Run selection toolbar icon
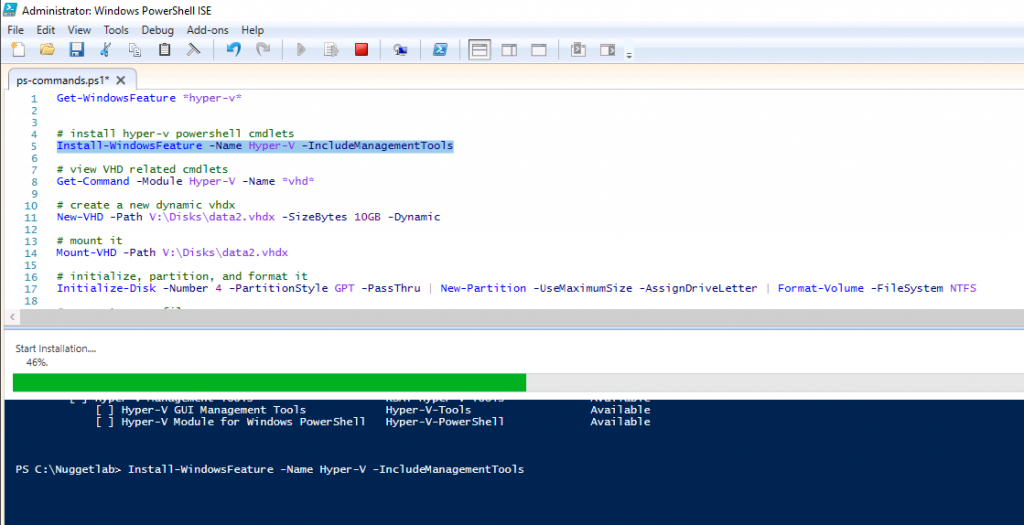 point(331,50)
